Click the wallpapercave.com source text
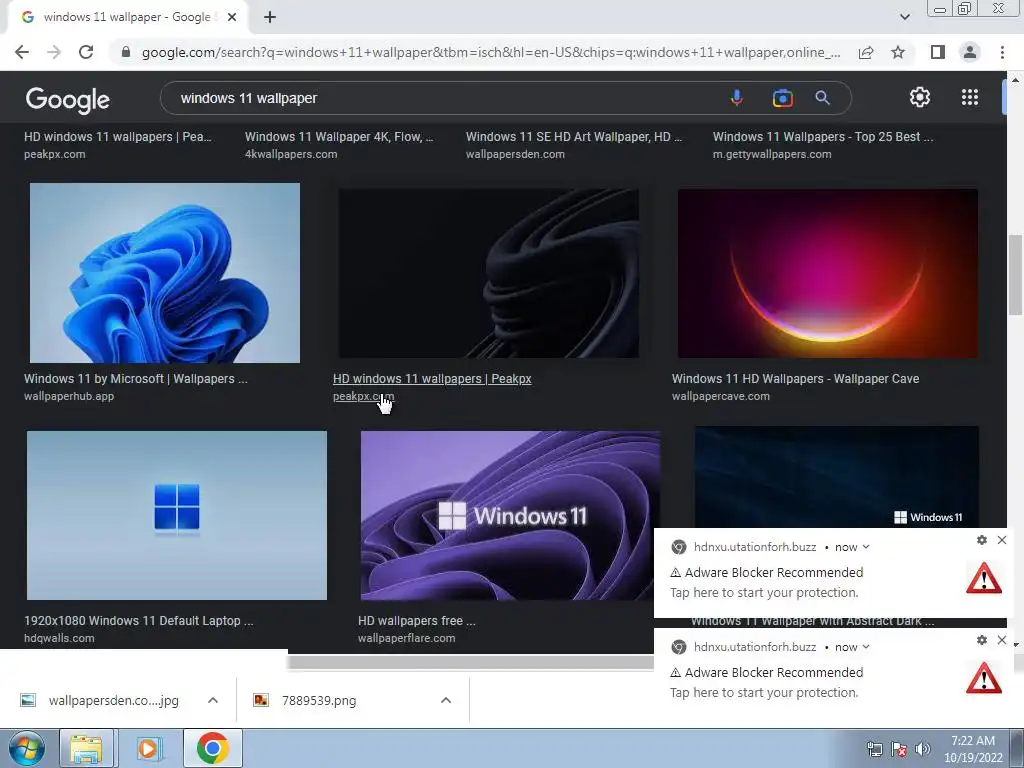 (x=721, y=396)
